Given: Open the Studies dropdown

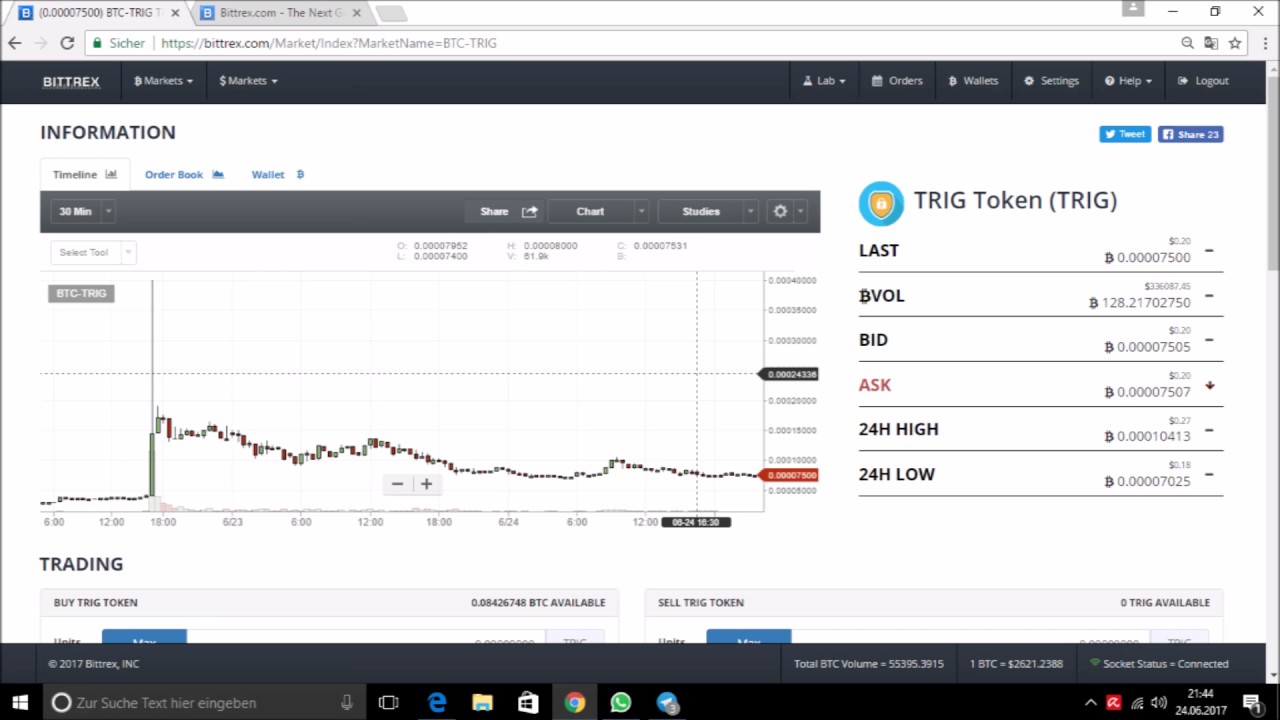Looking at the screenshot, I should click(x=709, y=211).
